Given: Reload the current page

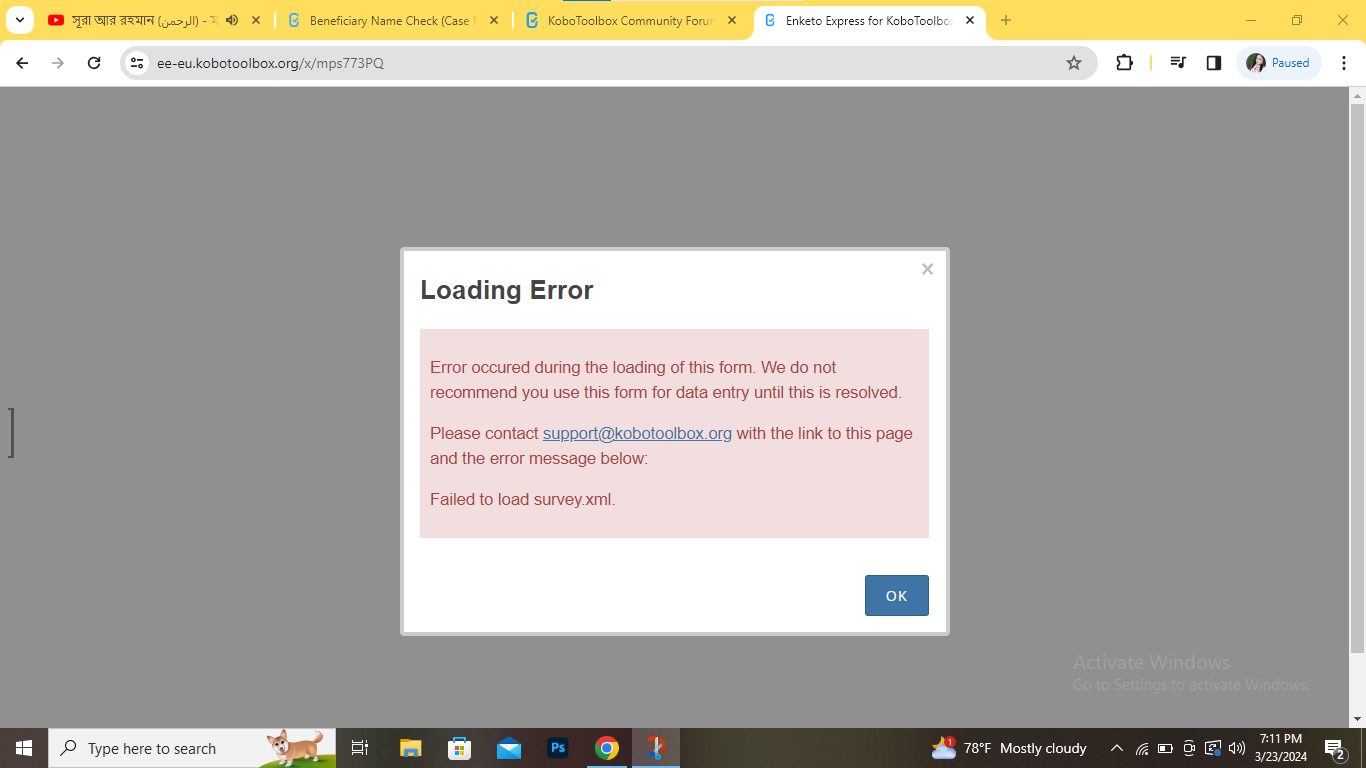Looking at the screenshot, I should click(94, 63).
